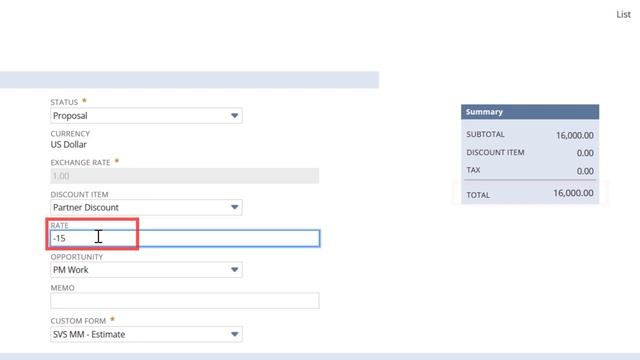Click the Rate input field containing -15

click(x=185, y=238)
